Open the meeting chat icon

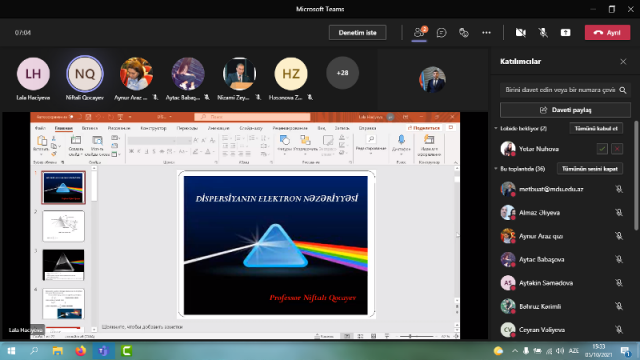pyautogui.click(x=441, y=33)
